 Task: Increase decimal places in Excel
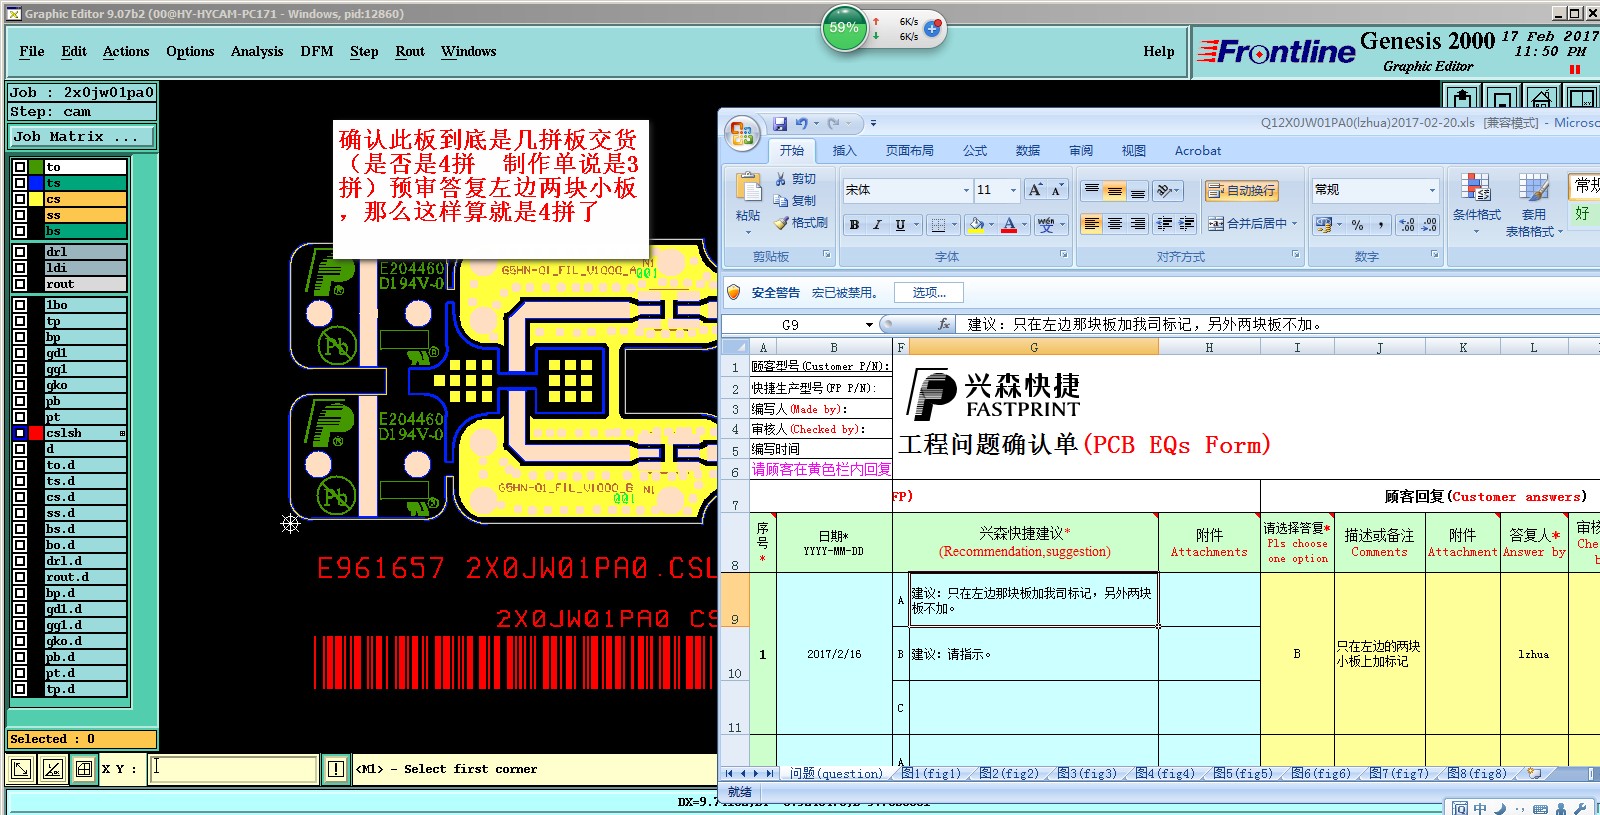coord(1406,225)
